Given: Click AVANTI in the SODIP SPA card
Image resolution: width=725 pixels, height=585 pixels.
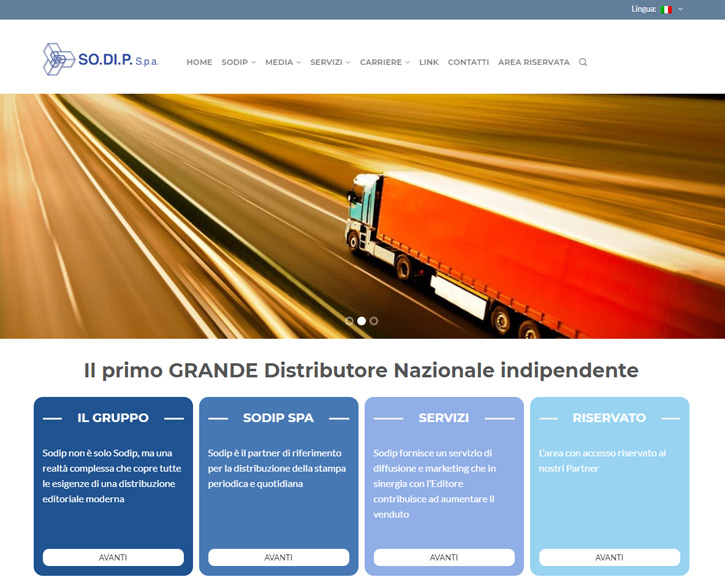Looking at the screenshot, I should coord(279,557).
